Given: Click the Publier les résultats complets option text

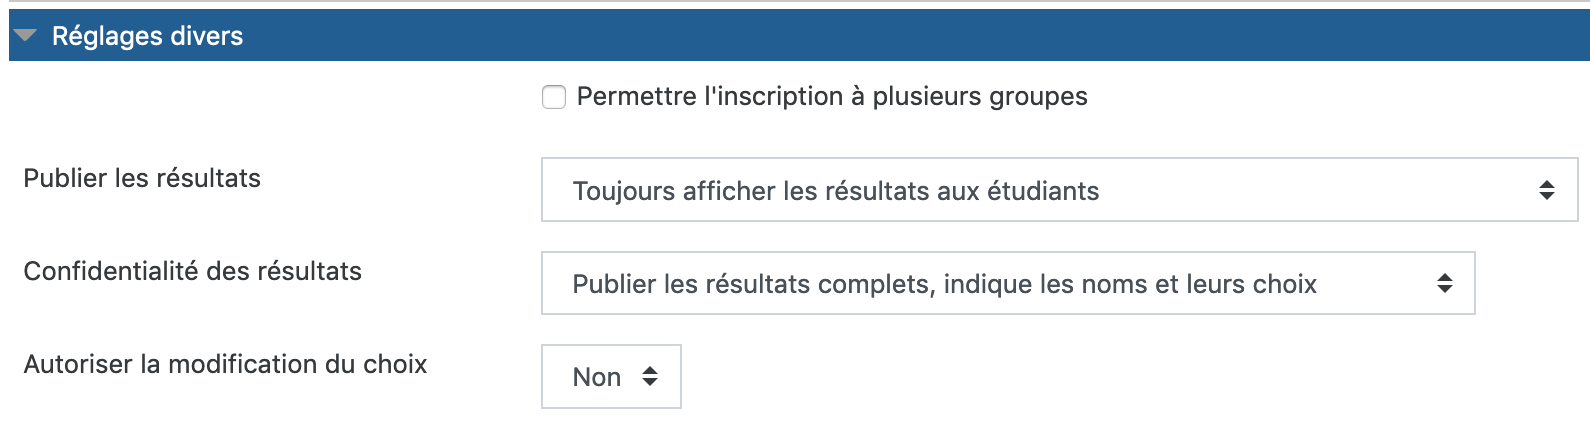Looking at the screenshot, I should (944, 284).
